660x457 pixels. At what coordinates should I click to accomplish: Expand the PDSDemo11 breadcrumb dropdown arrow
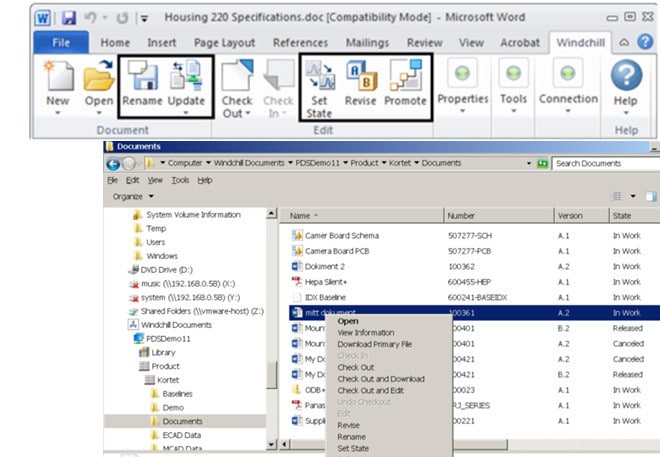(345, 163)
